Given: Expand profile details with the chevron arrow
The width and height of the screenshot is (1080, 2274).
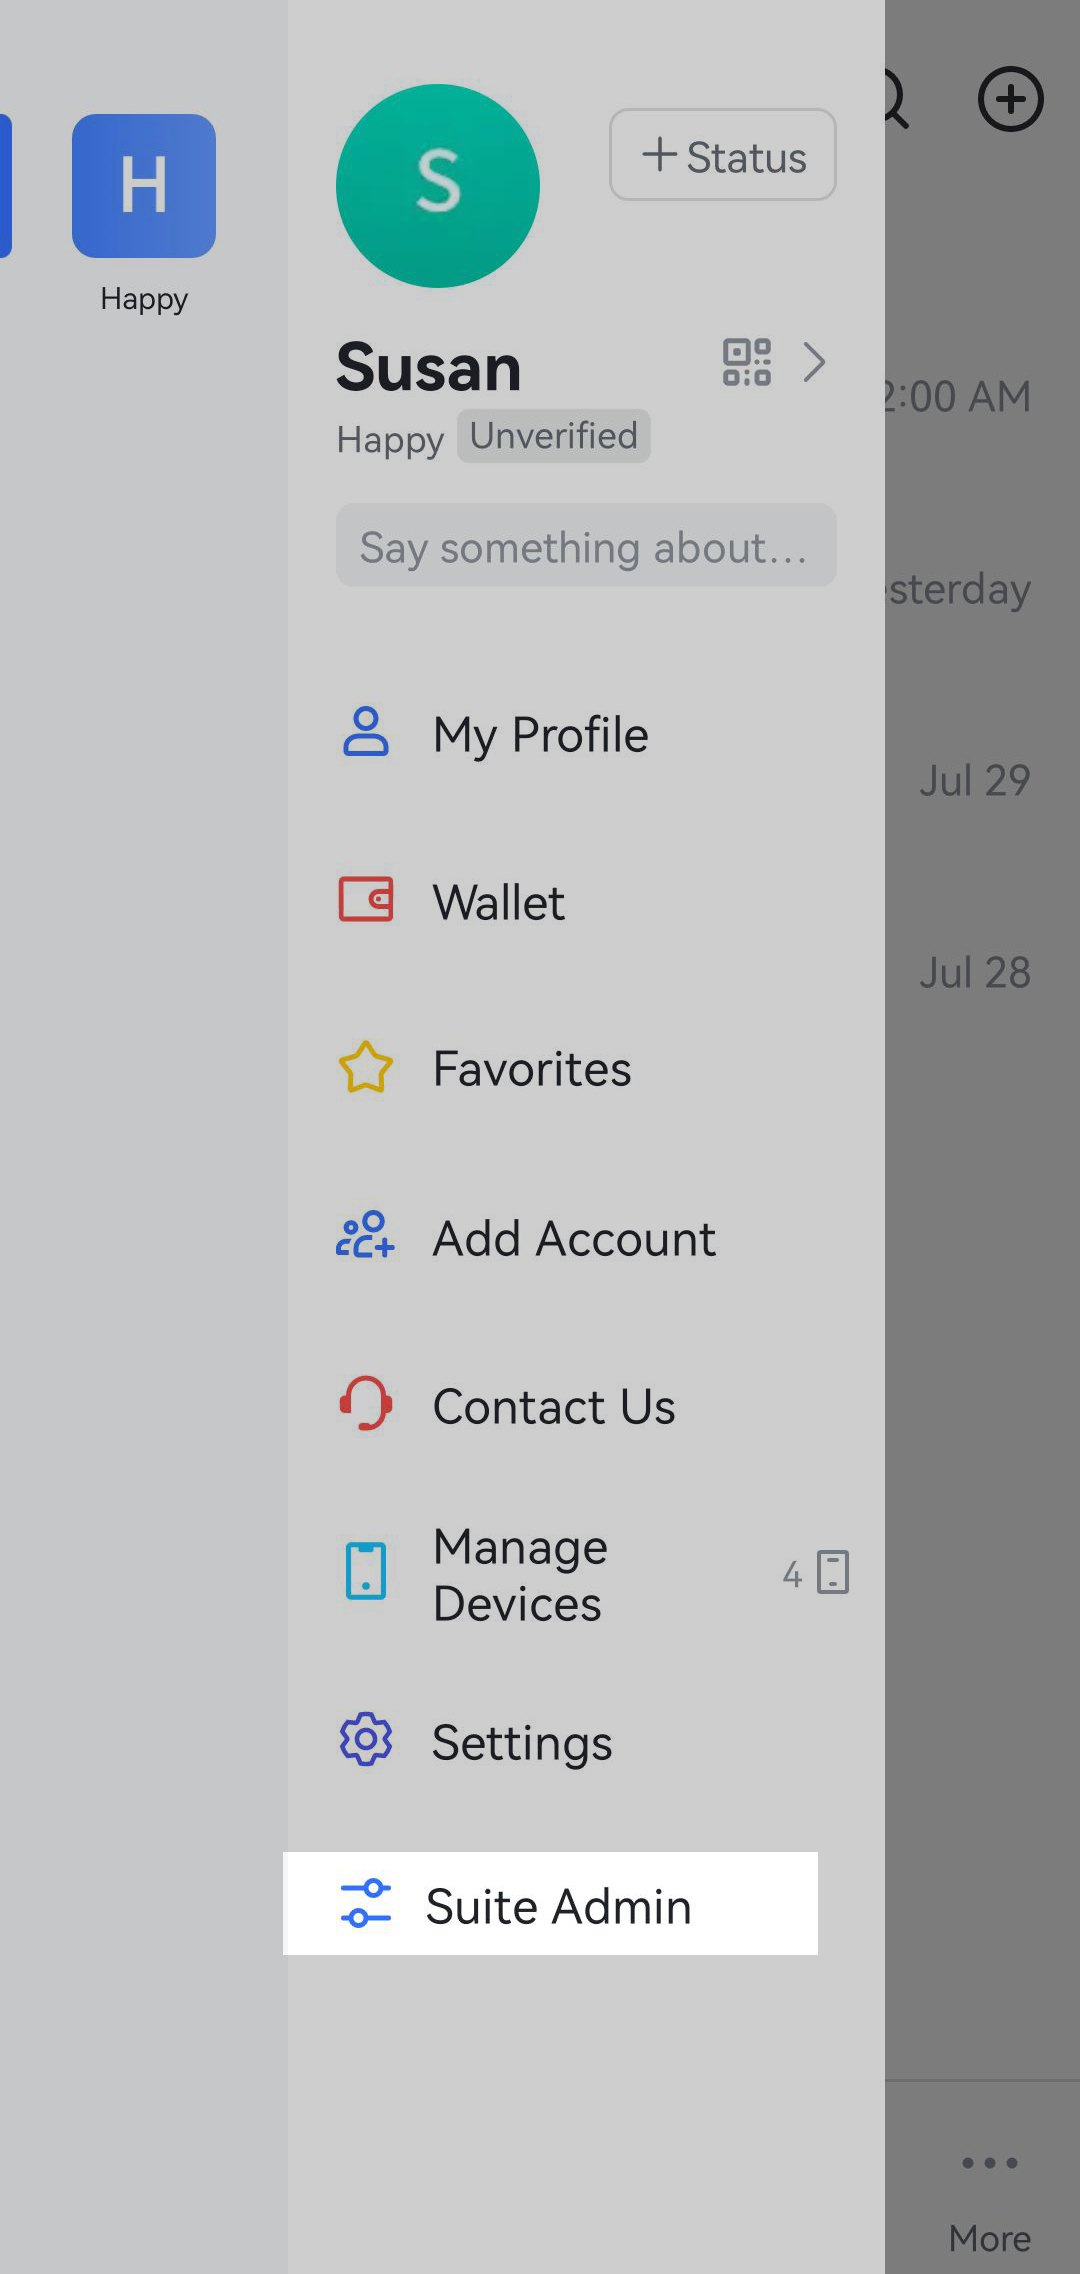Looking at the screenshot, I should click(814, 362).
